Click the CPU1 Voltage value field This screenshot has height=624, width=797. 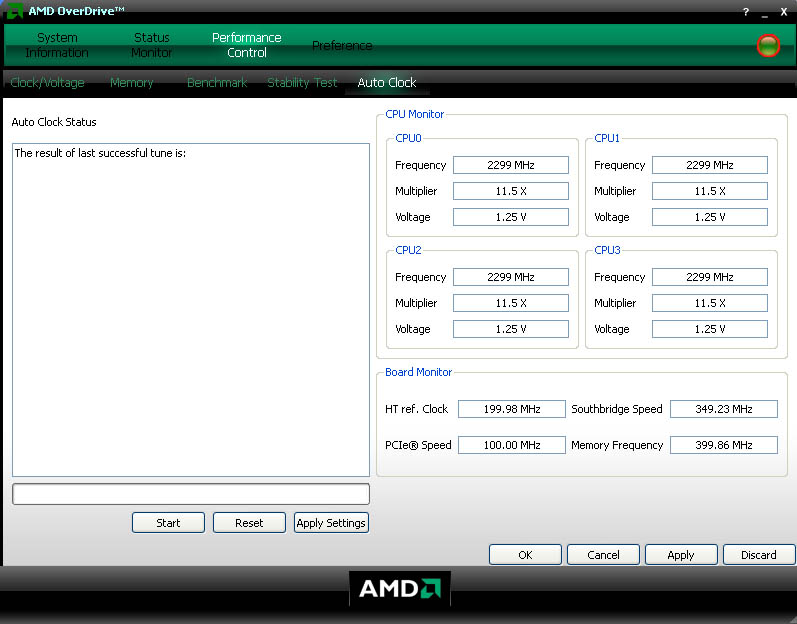tap(710, 217)
